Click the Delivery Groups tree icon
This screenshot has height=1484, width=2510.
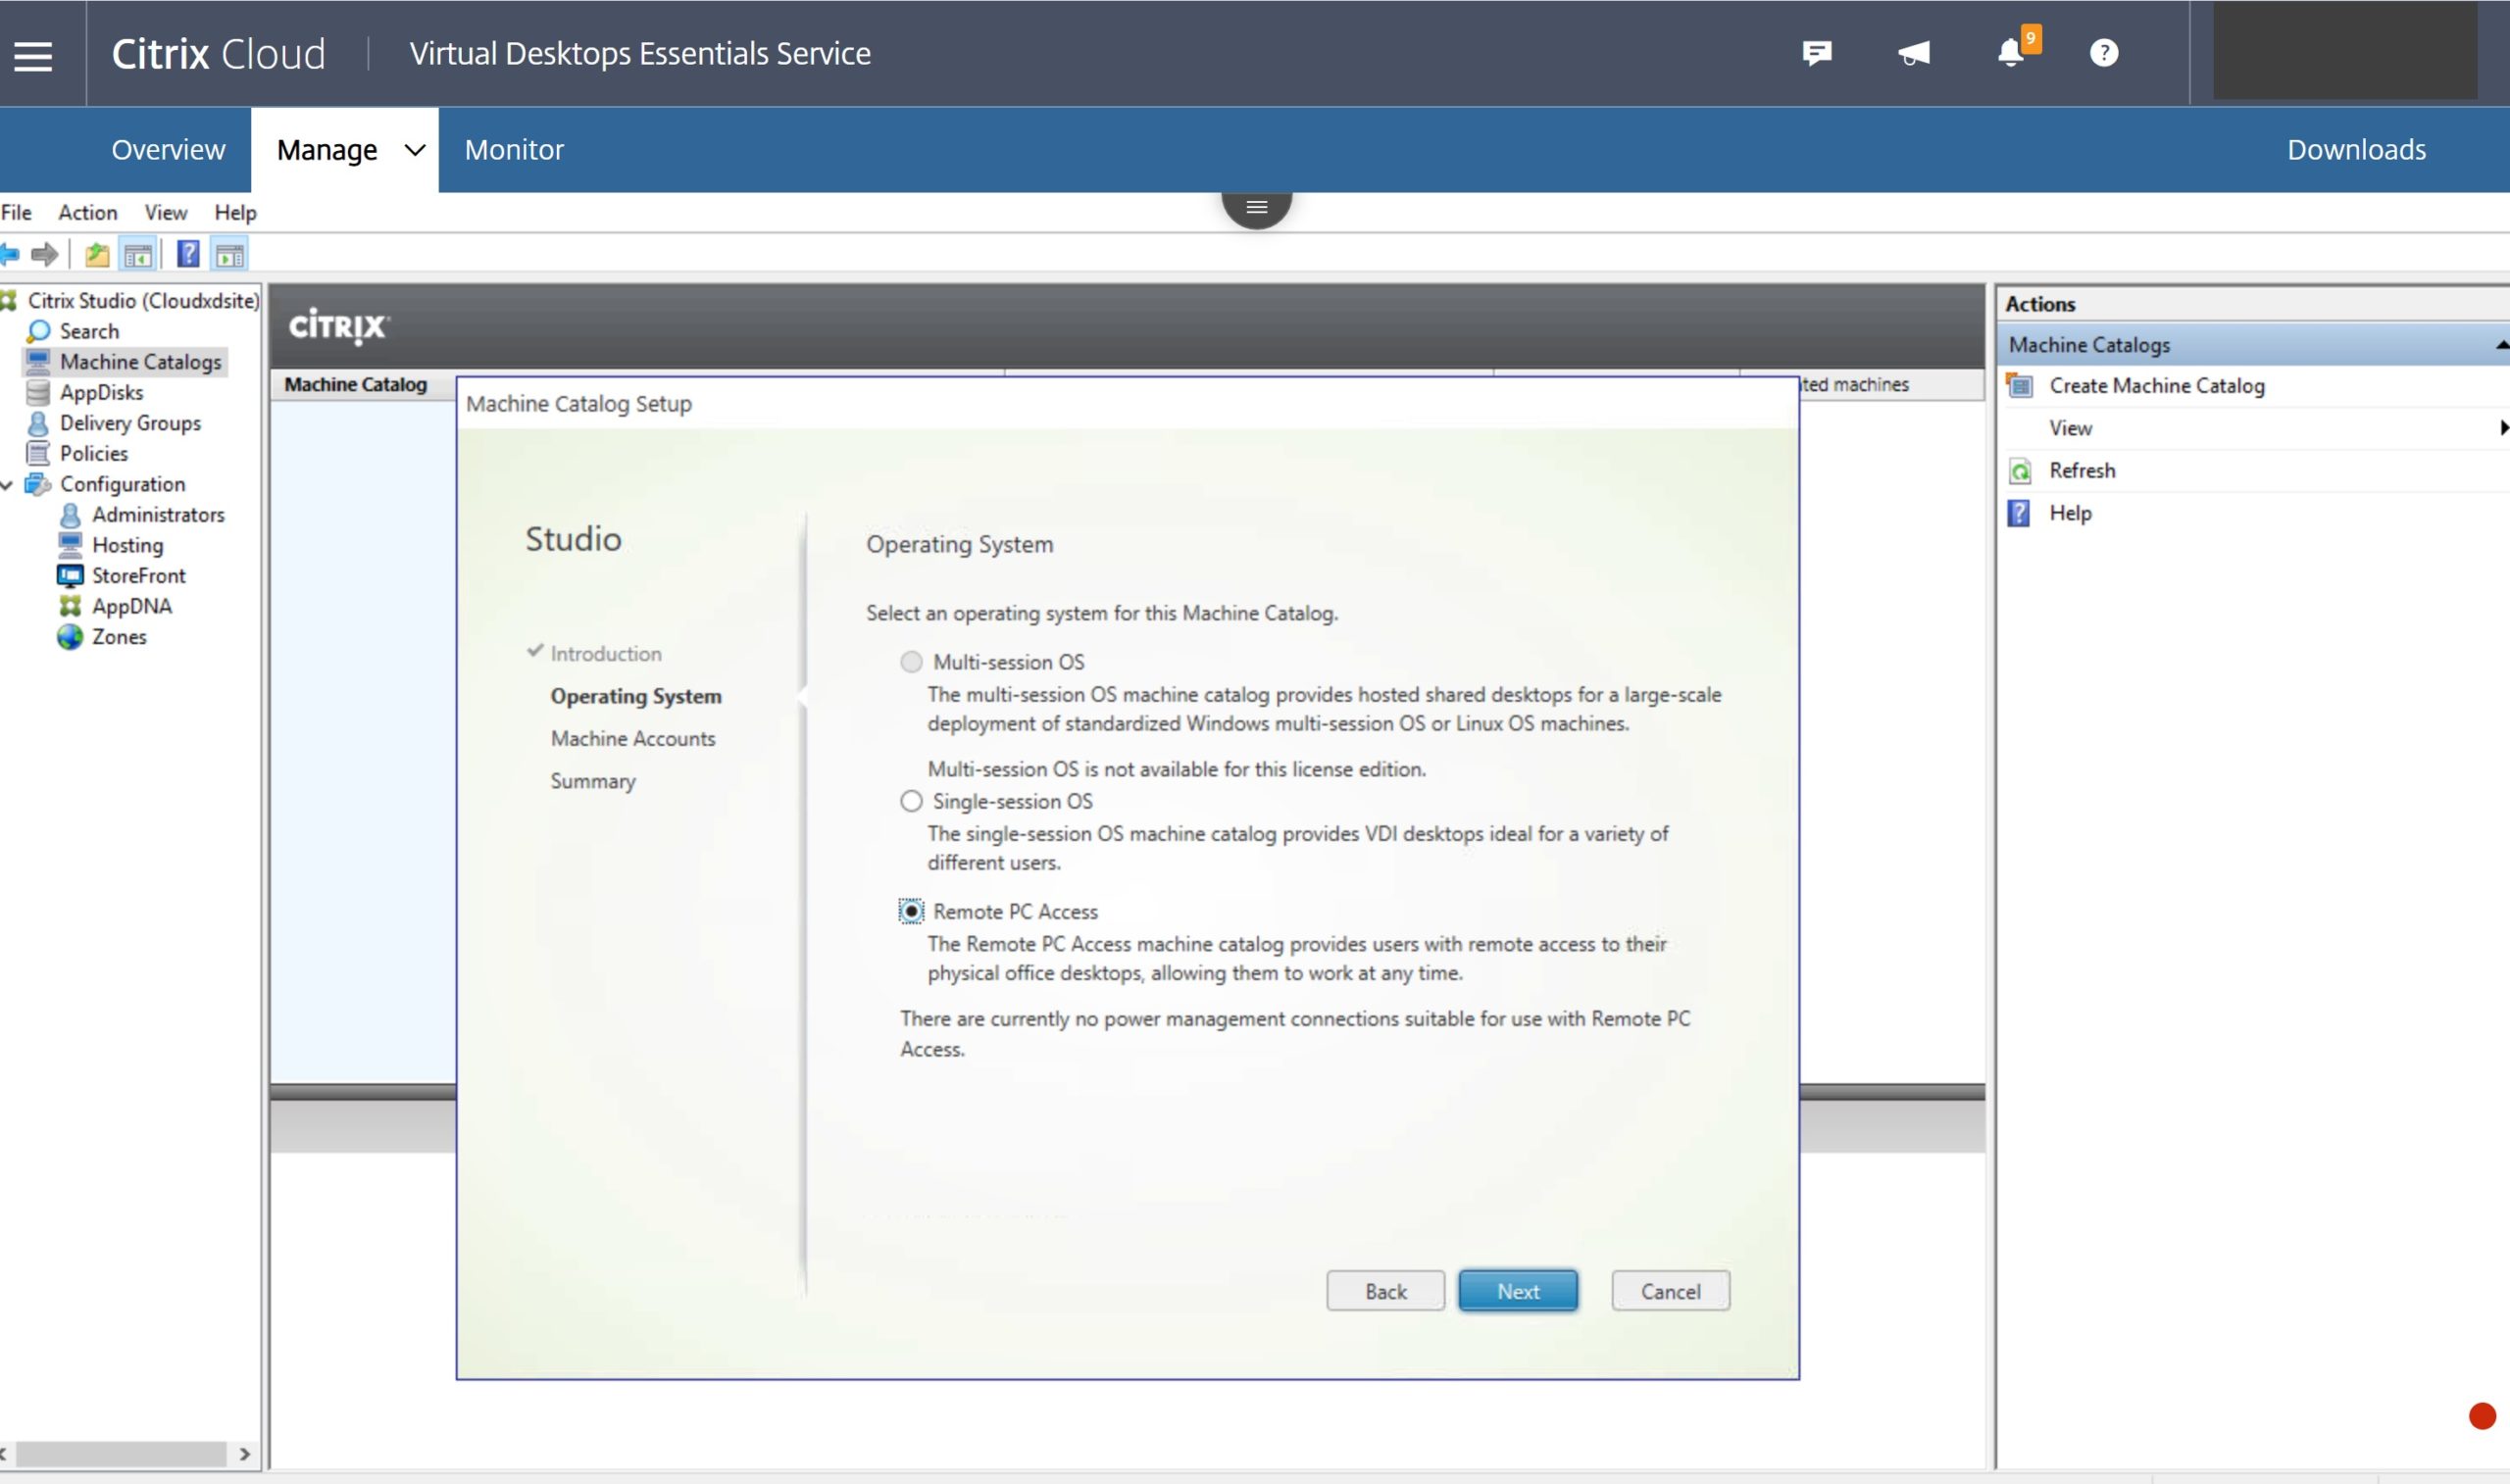point(38,423)
